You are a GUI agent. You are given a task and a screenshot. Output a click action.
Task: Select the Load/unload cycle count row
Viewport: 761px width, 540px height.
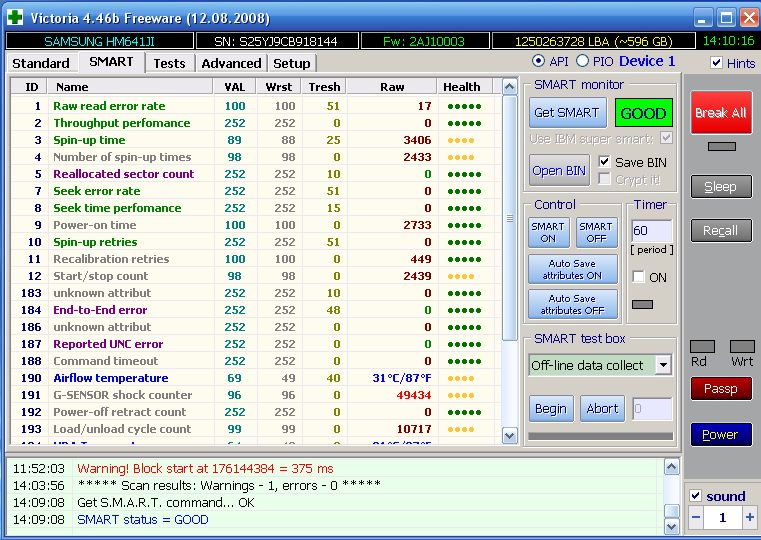[x=256, y=429]
